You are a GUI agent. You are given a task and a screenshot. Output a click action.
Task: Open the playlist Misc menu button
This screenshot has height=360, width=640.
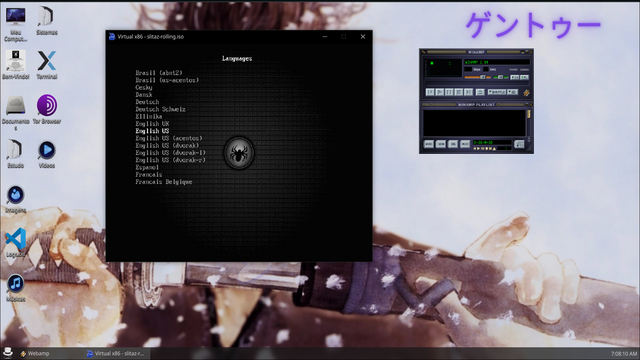click(x=465, y=144)
